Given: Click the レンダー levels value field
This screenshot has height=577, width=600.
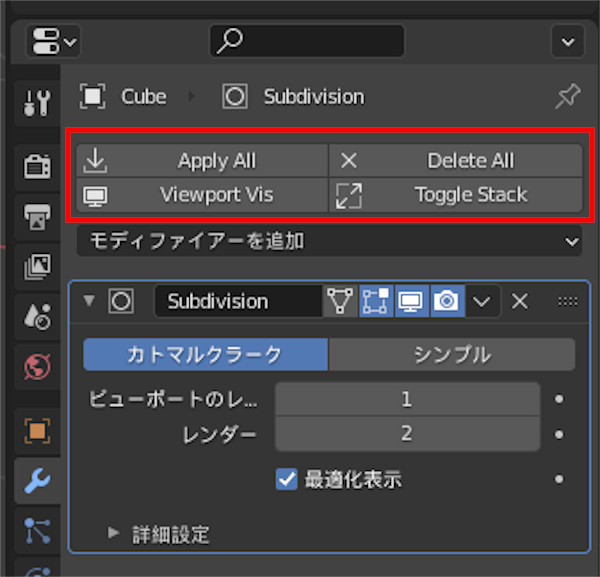Looking at the screenshot, I should pos(408,434).
